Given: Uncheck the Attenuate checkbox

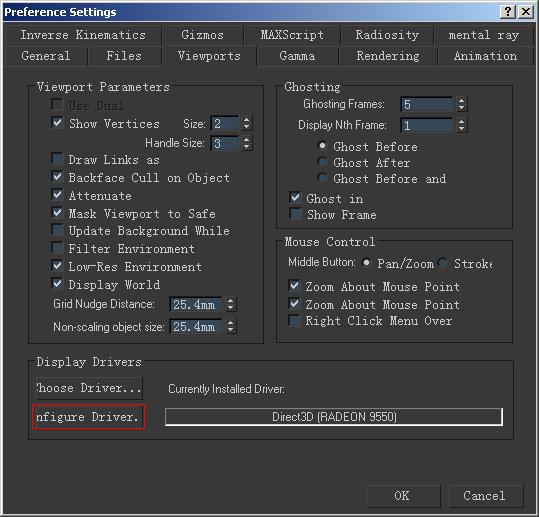Looking at the screenshot, I should [x=57, y=194].
